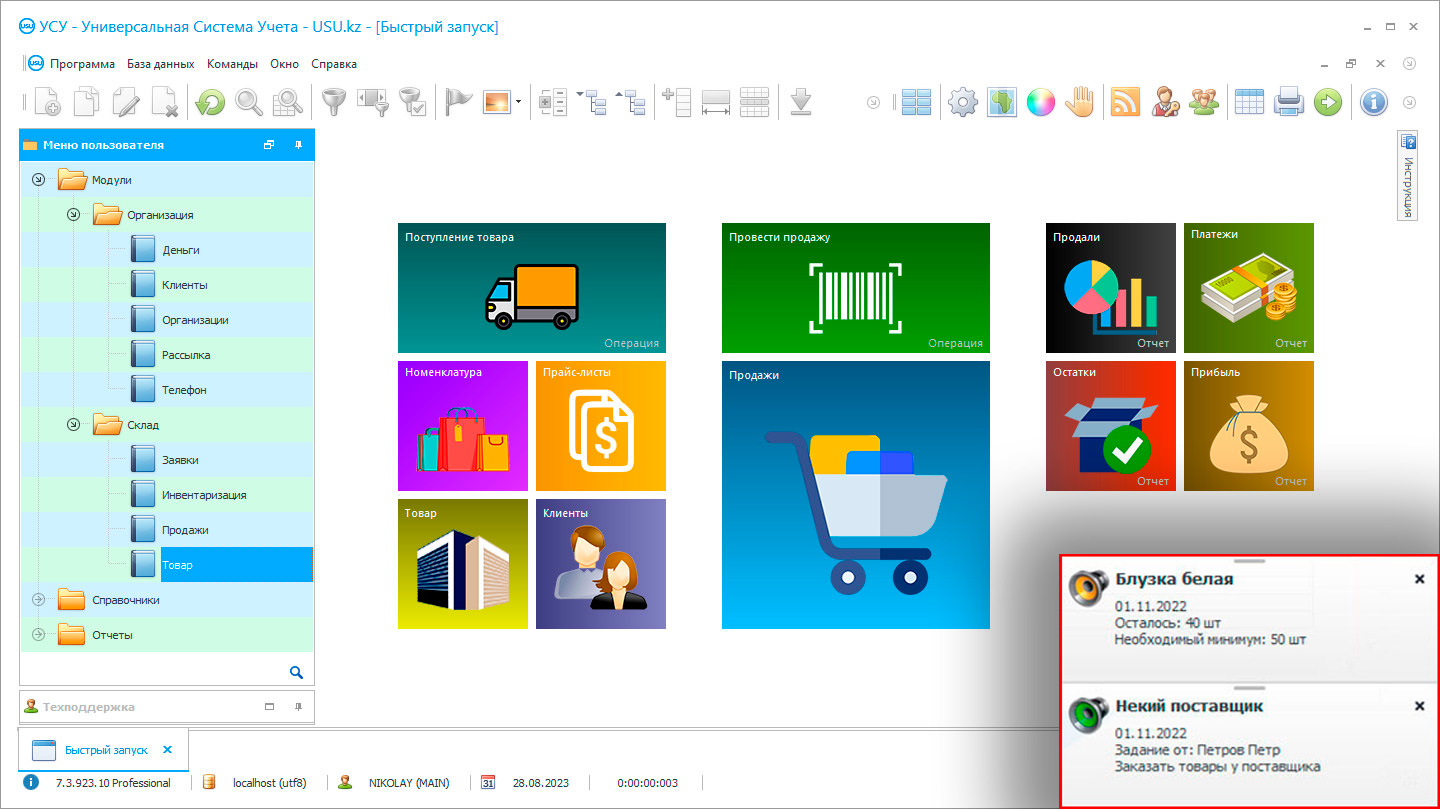Click the plain magnifier search icon
Screen dimensions: 1440x809
pyautogui.click(x=249, y=102)
